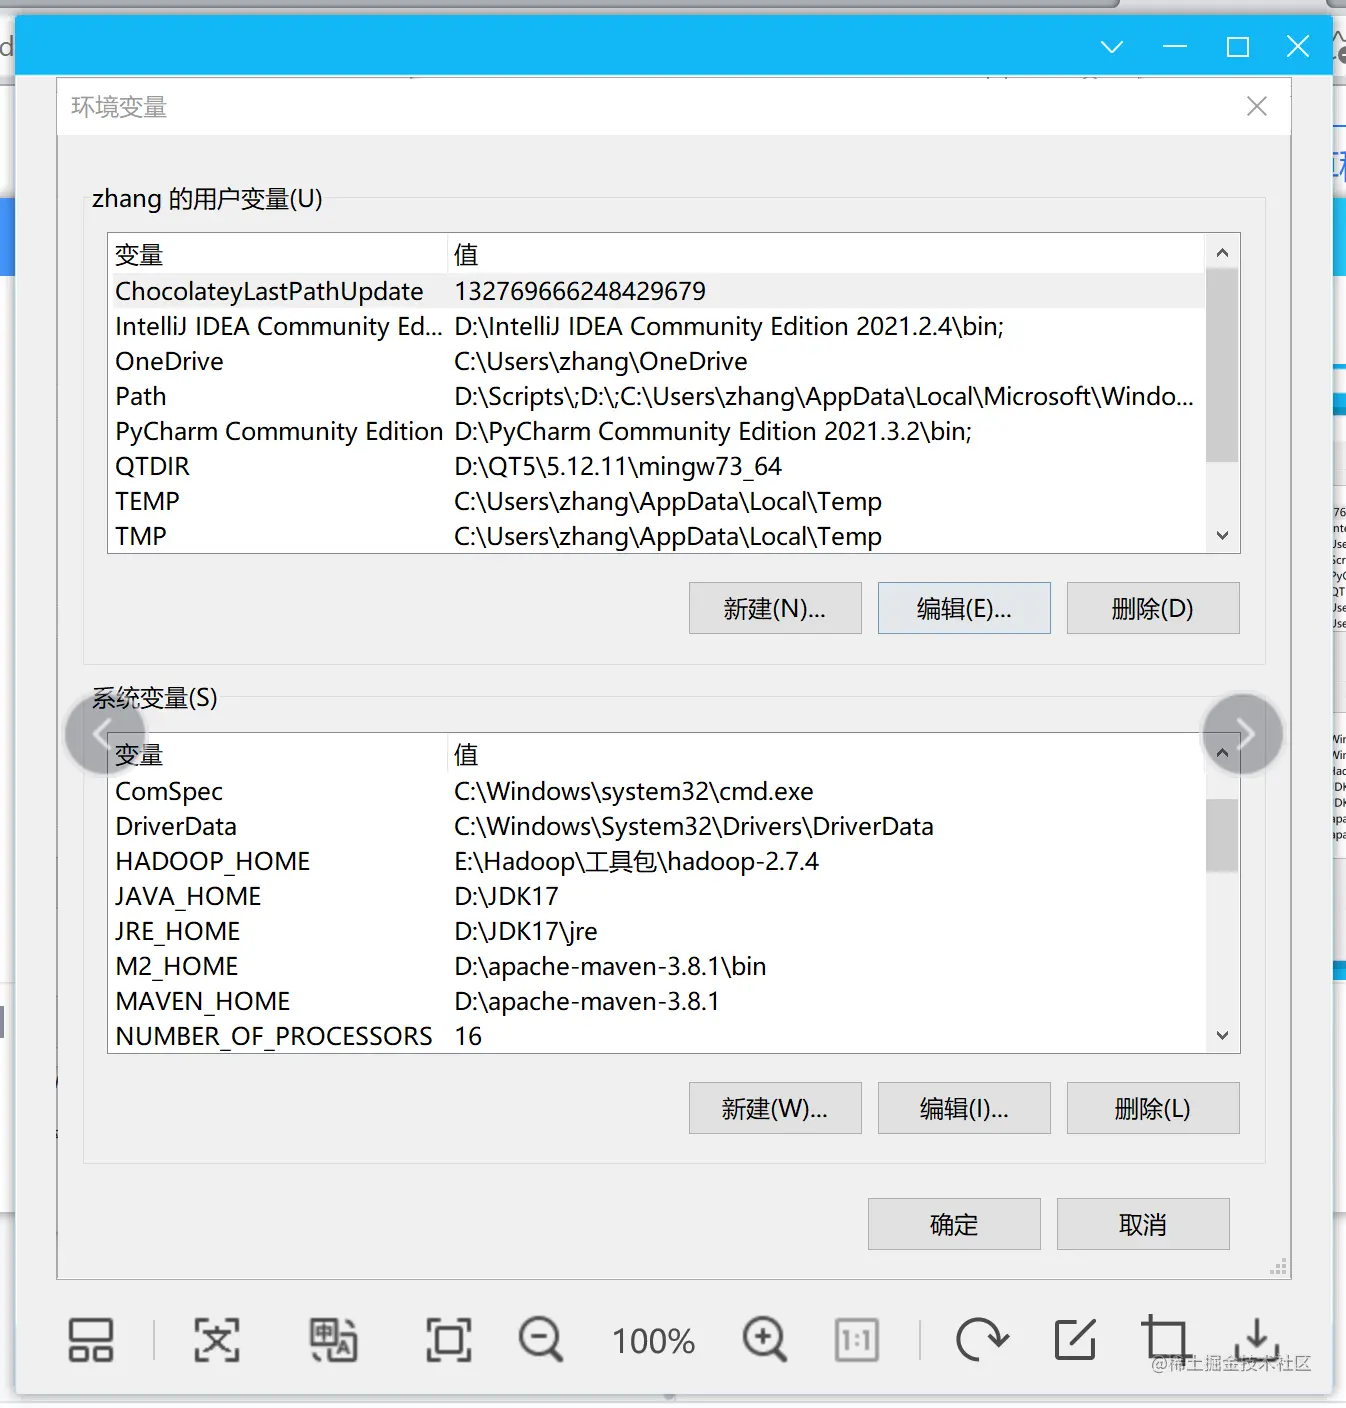The image size is (1346, 1408).
Task: Rotate the image clockwise
Action: pyautogui.click(x=982, y=1340)
